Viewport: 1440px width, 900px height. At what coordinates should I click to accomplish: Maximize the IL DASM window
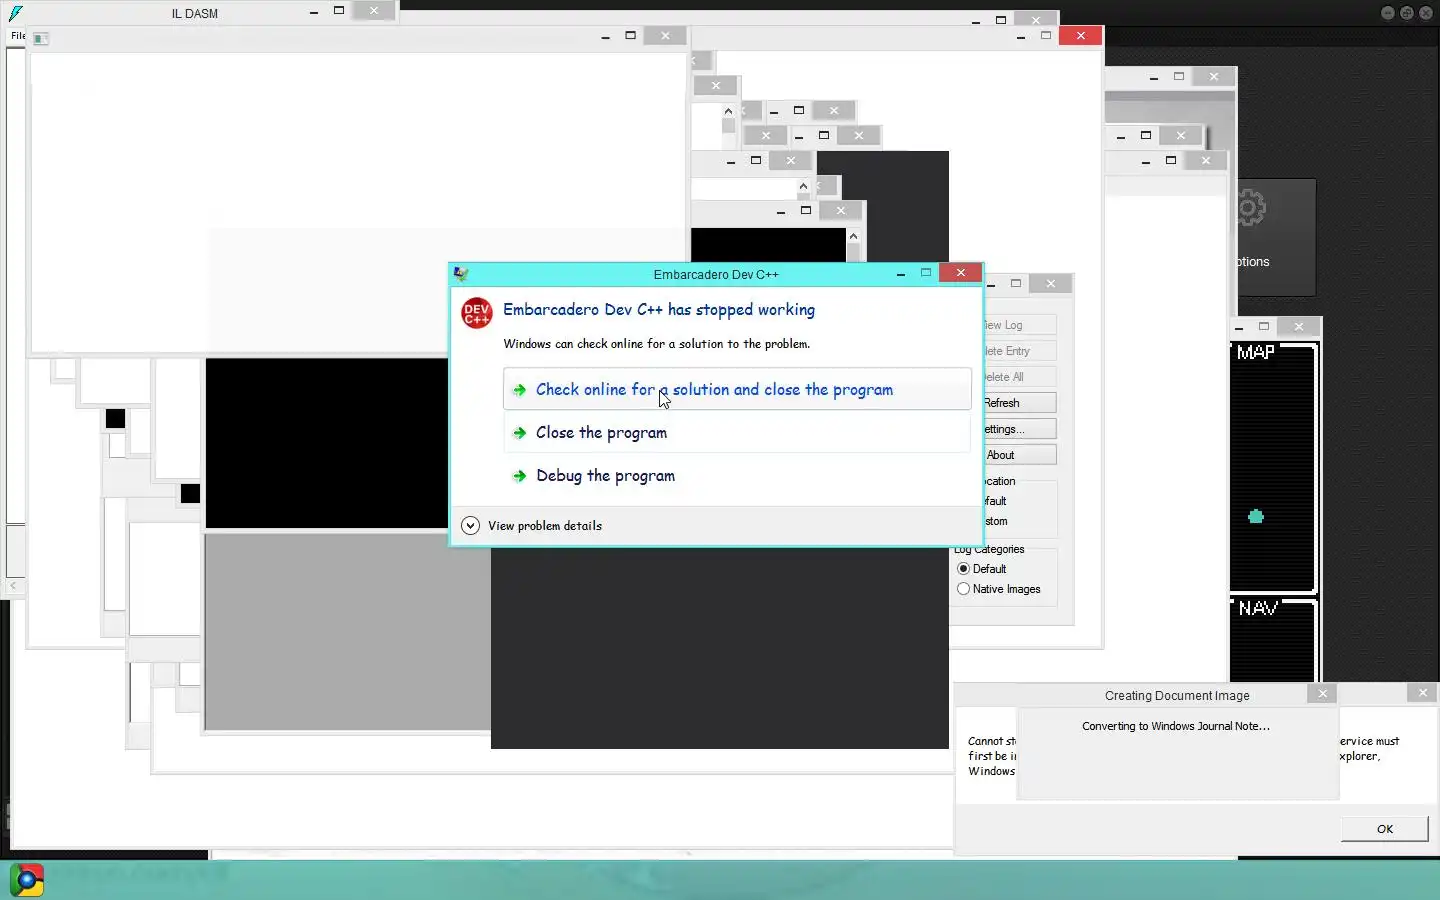coord(339,11)
